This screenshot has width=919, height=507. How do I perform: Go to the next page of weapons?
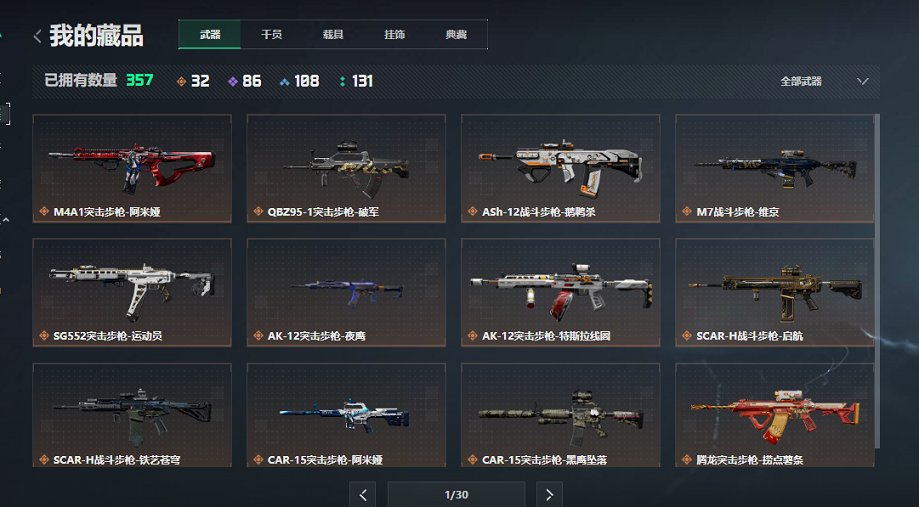click(x=549, y=495)
